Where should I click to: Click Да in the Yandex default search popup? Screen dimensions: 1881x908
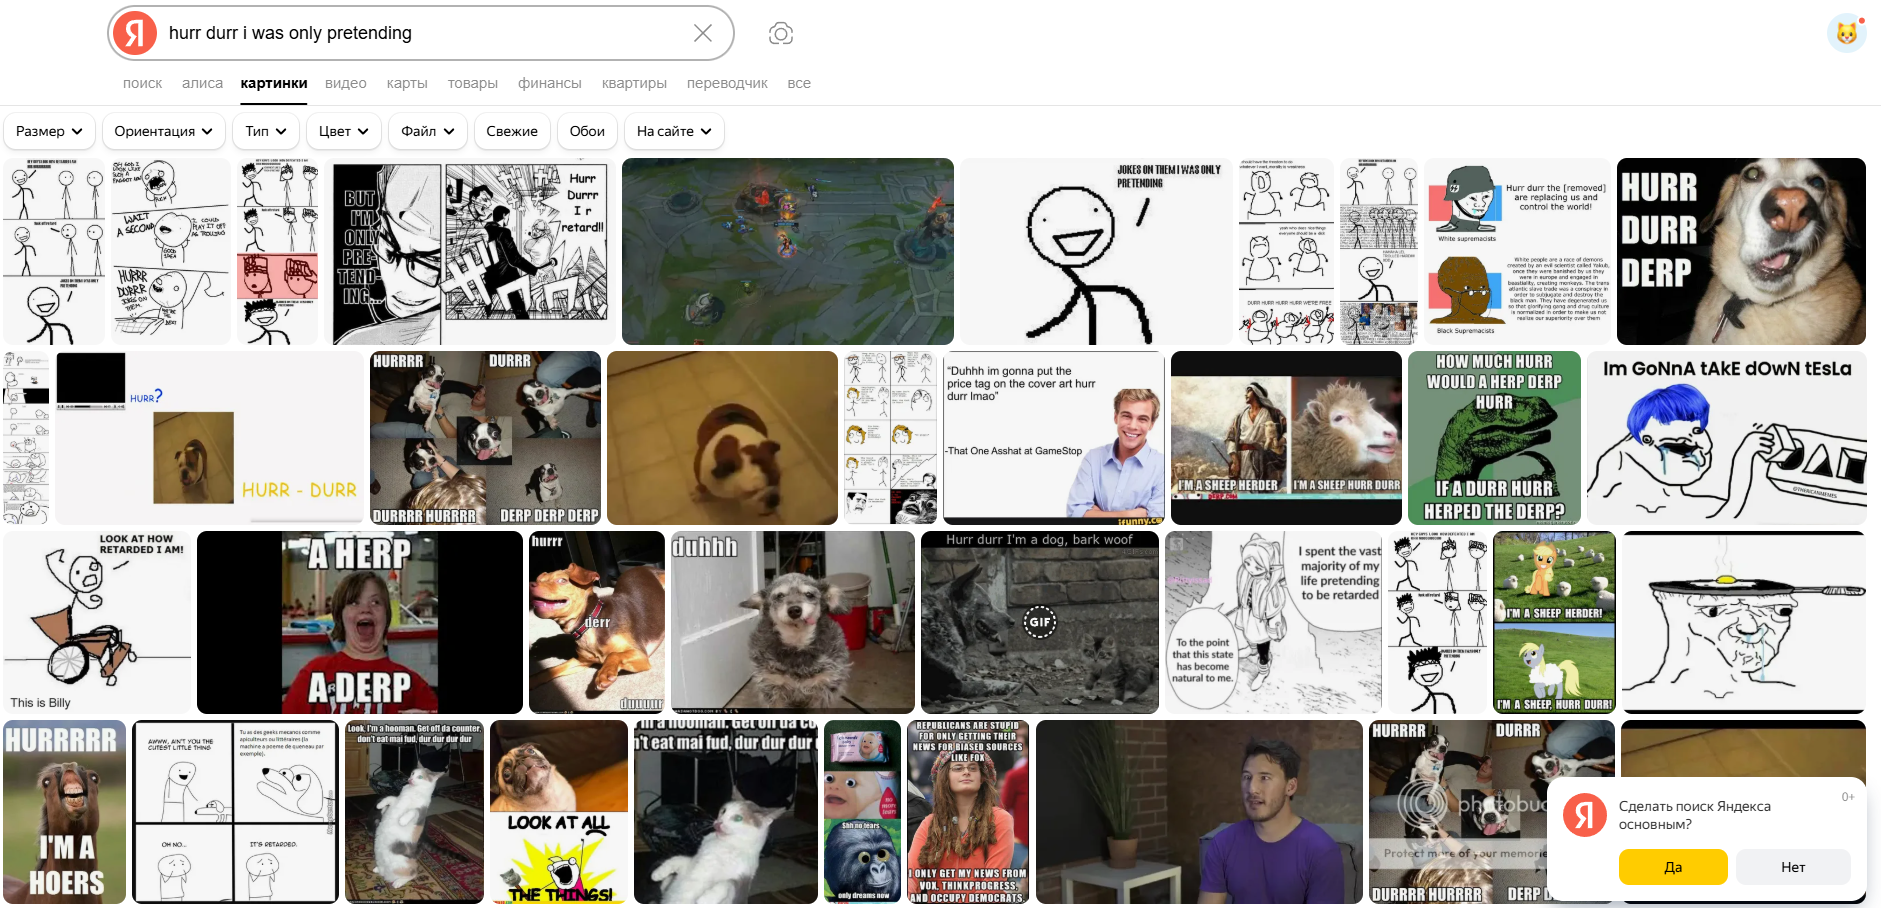(x=1673, y=867)
